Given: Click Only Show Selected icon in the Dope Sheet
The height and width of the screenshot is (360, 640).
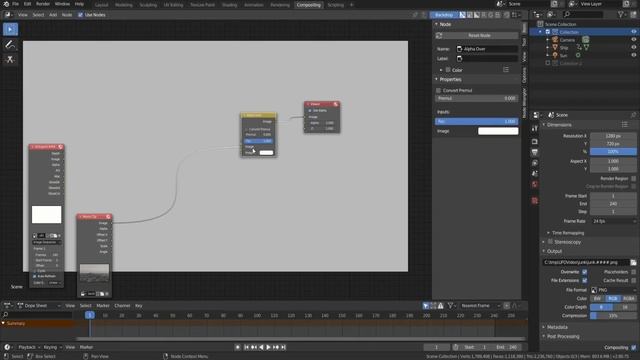Looking at the screenshot, I should click(426, 305).
